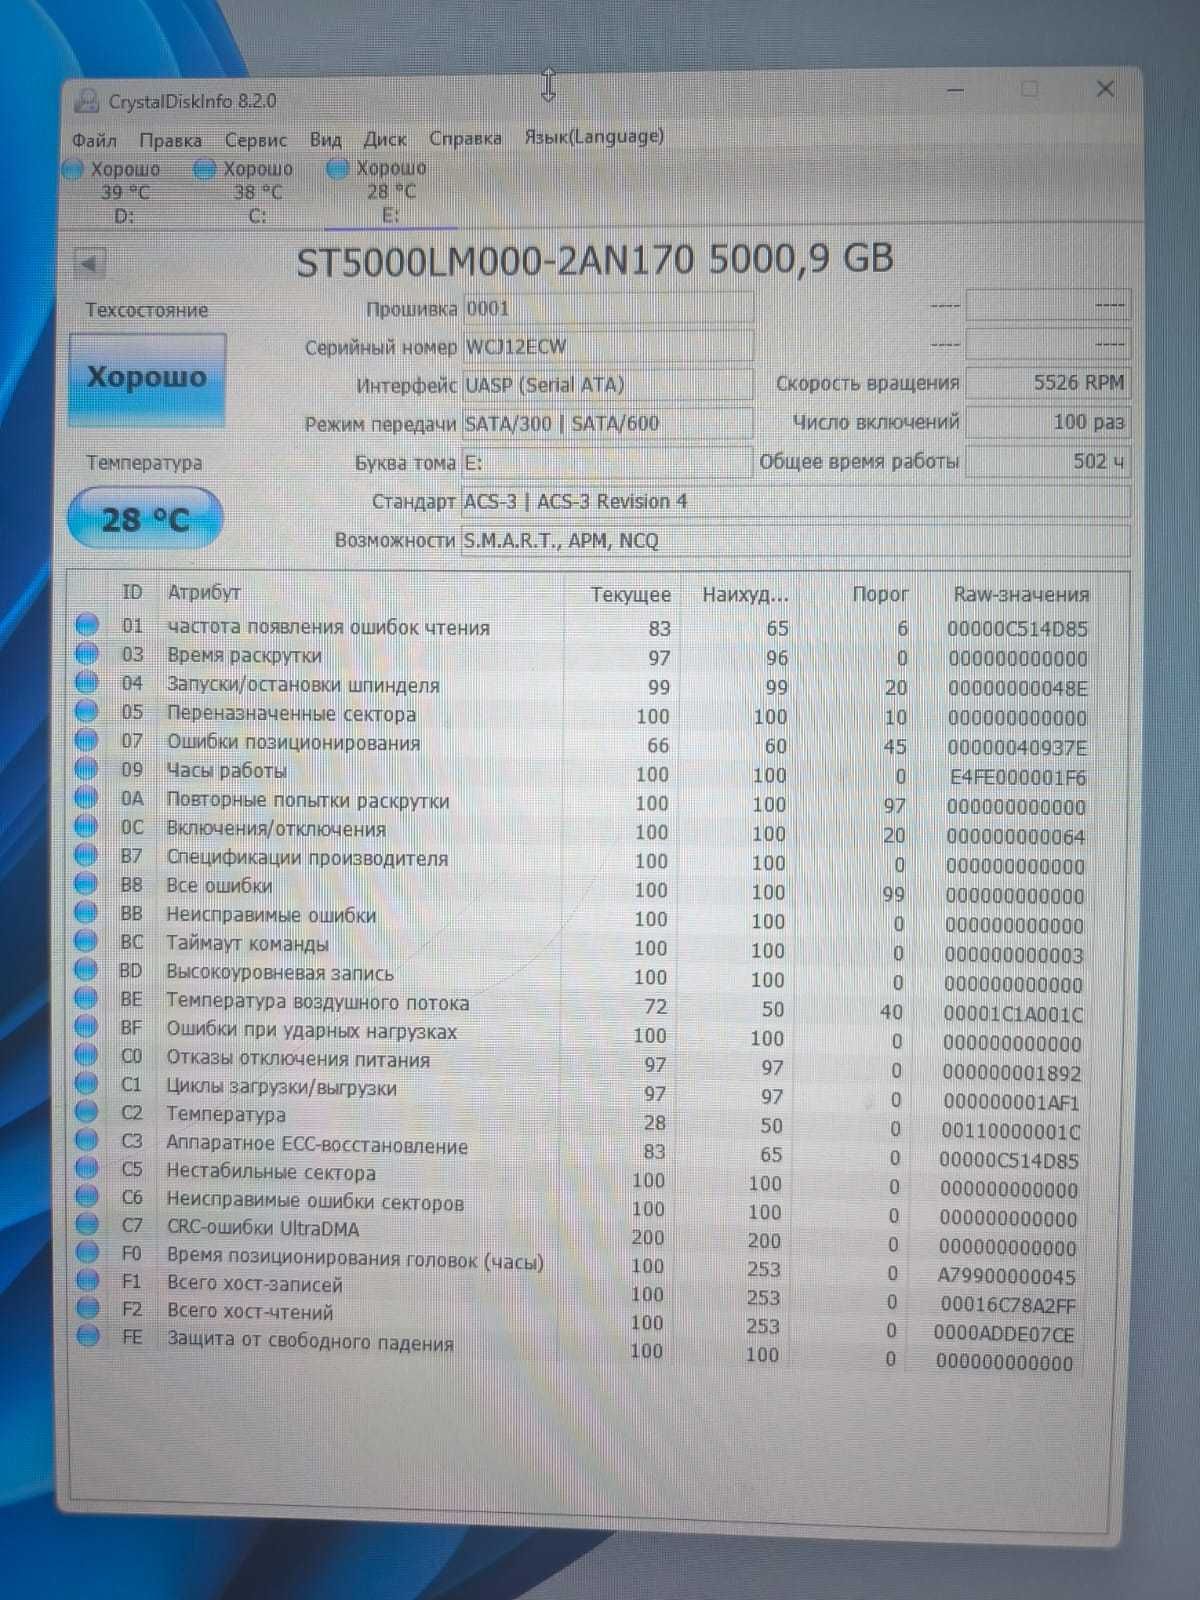Click the Возможности field S.M.A.R.T., APM, NCQ

(796, 540)
